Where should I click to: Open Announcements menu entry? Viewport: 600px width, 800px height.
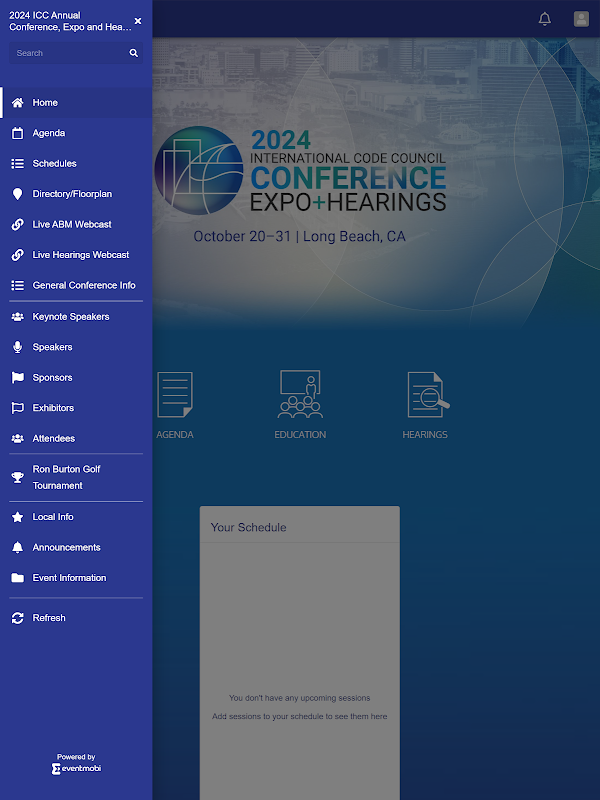(76, 547)
